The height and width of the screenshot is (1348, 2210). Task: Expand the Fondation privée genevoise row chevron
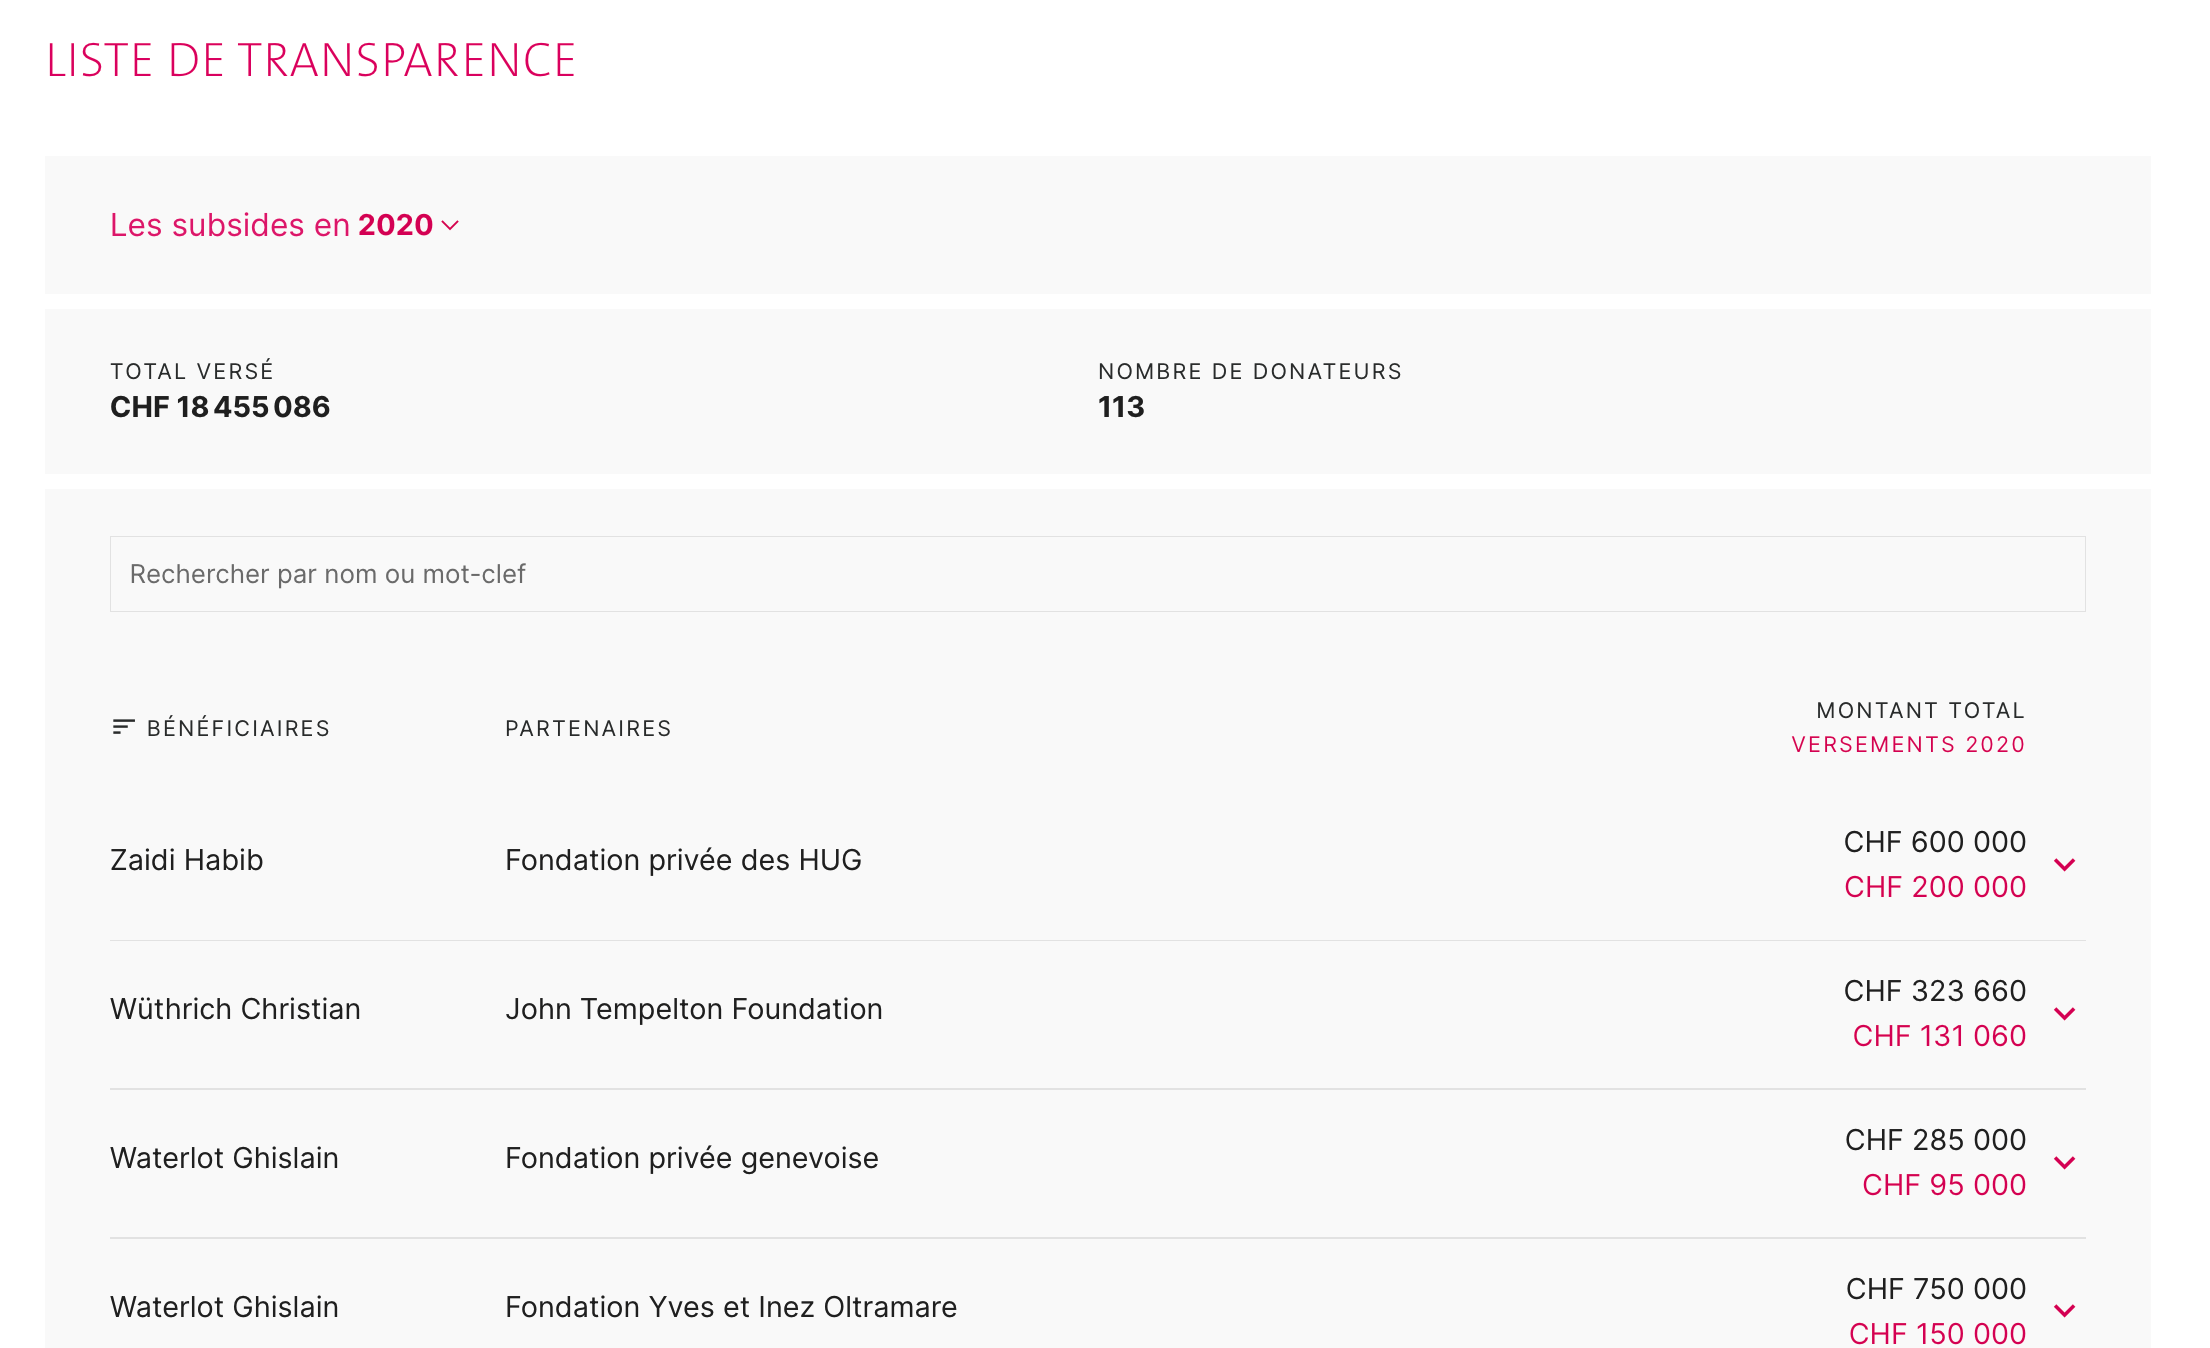pyautogui.click(x=2065, y=1162)
